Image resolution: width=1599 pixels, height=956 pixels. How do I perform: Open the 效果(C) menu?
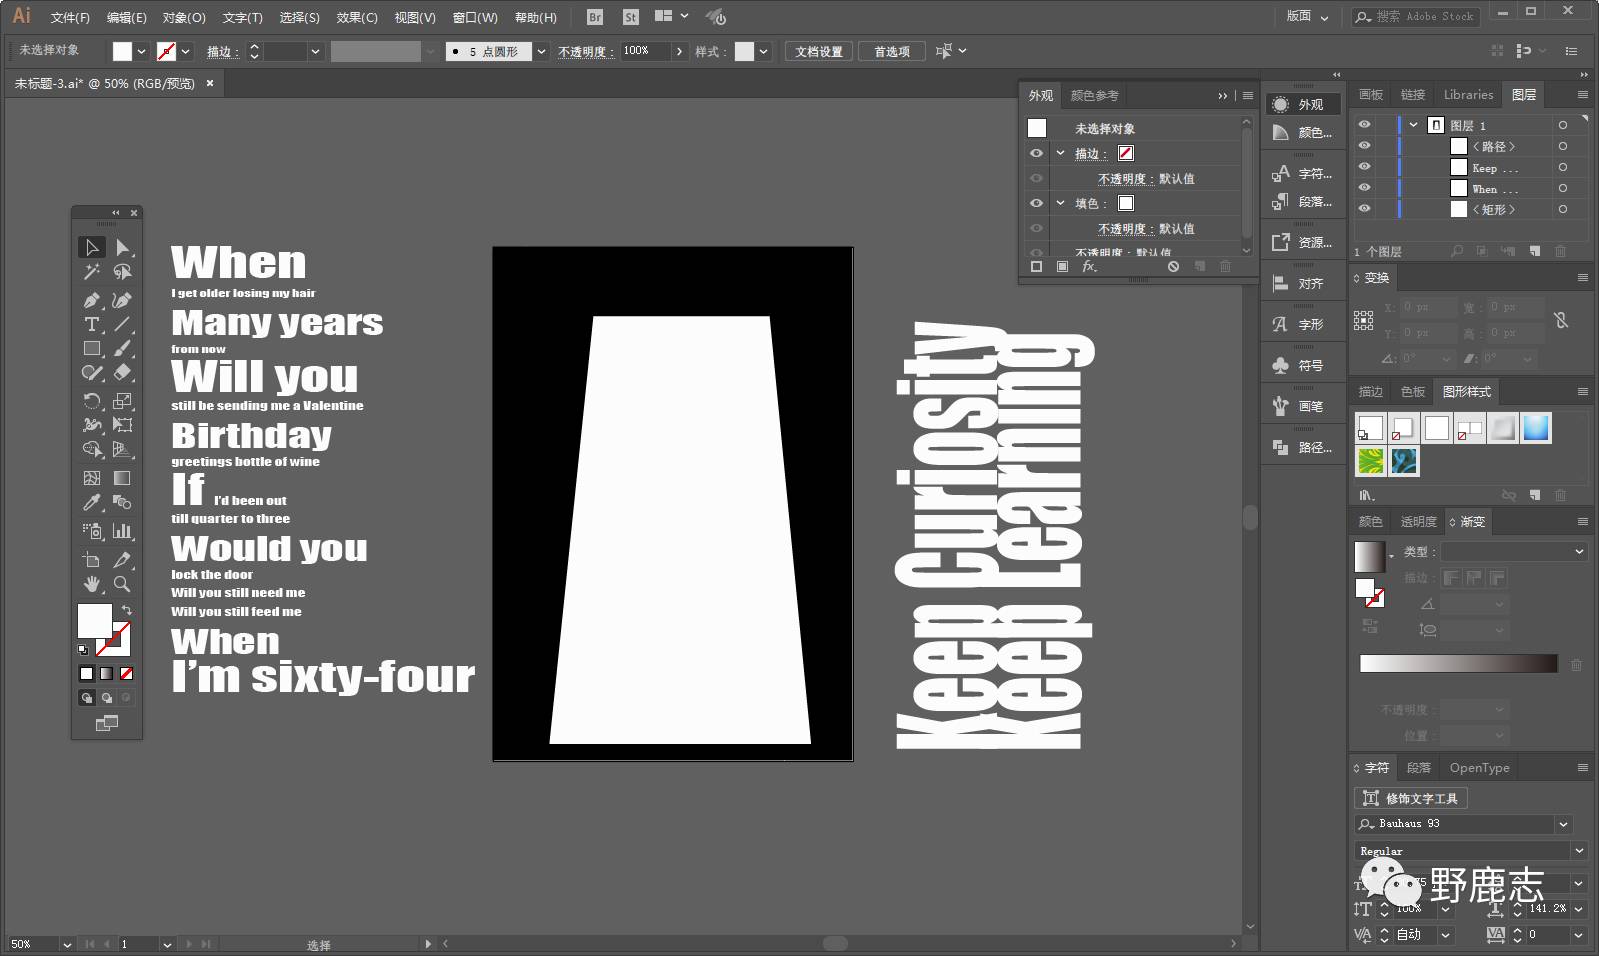pyautogui.click(x=356, y=17)
